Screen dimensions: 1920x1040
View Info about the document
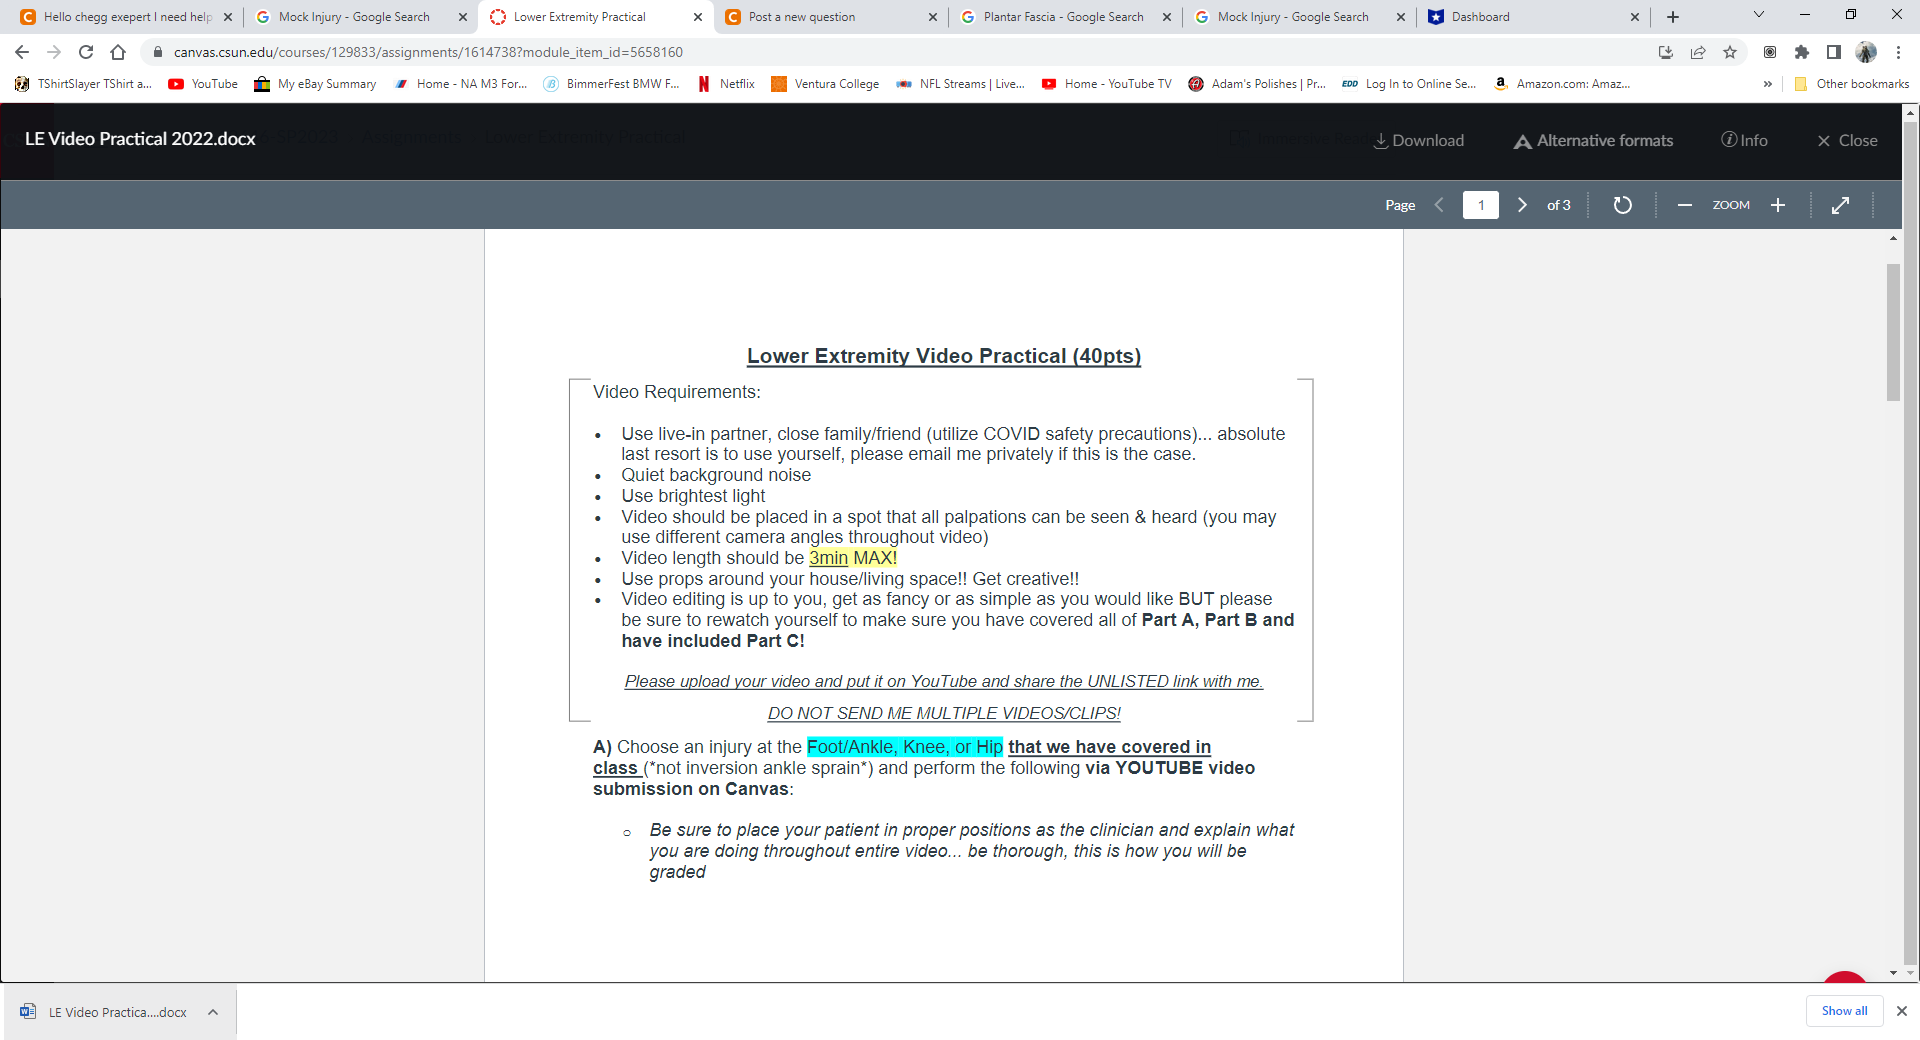click(1744, 140)
